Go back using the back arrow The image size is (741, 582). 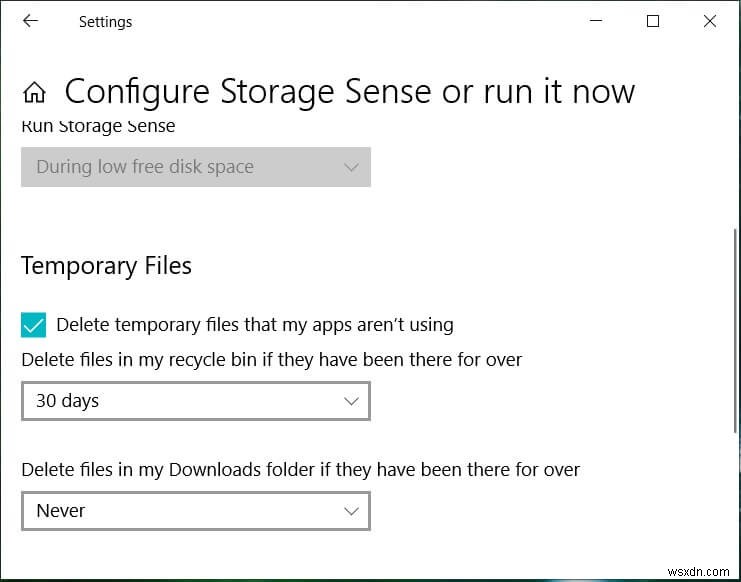click(x=30, y=21)
